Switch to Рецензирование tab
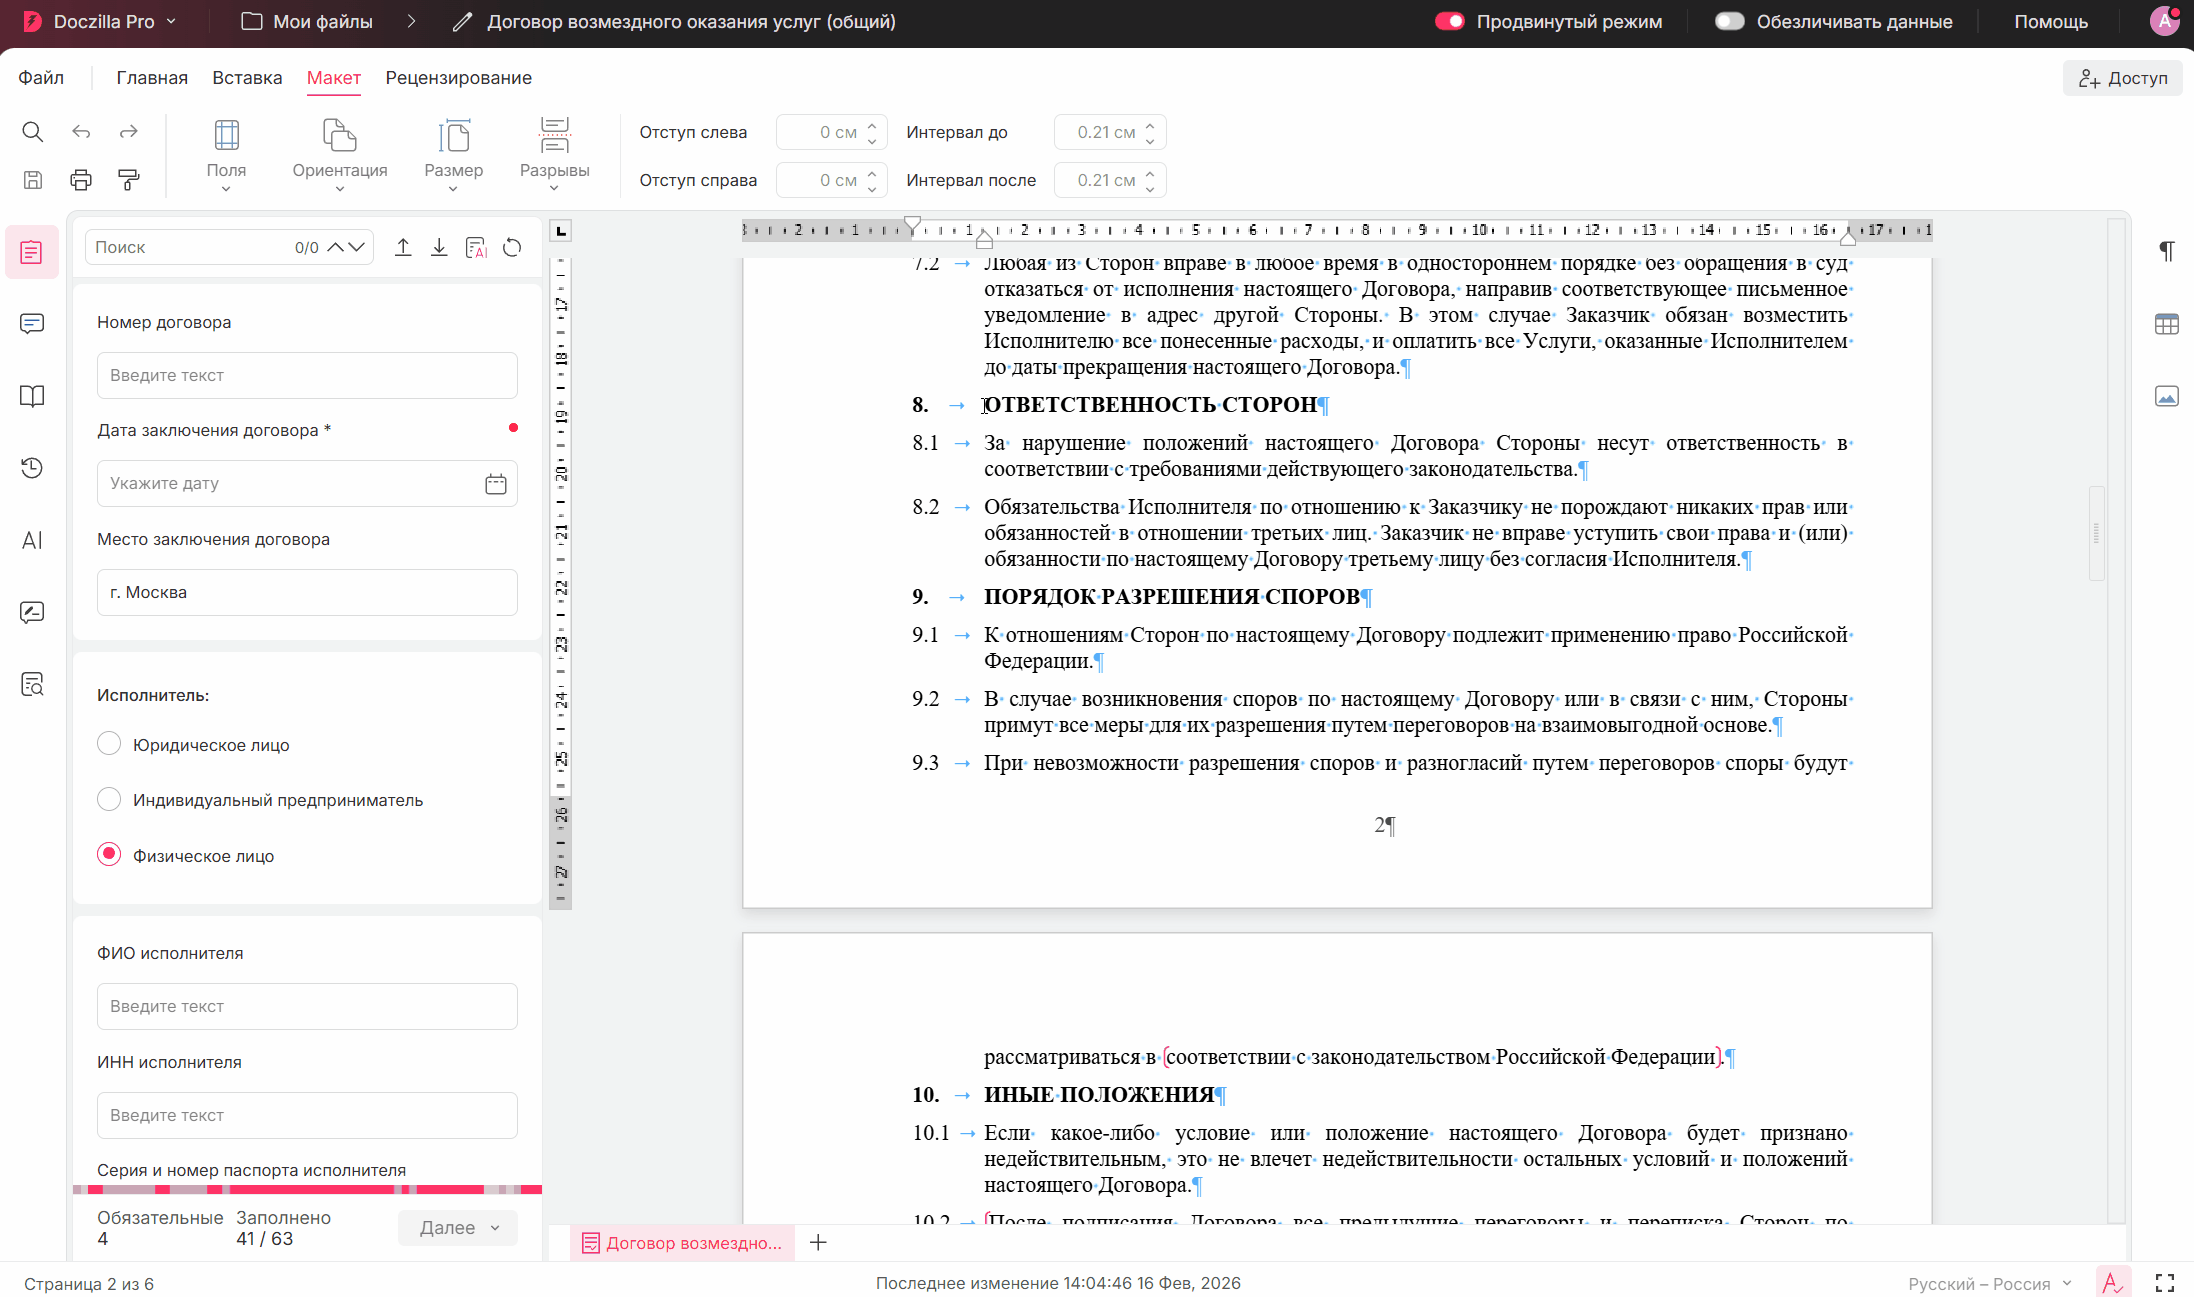This screenshot has width=2194, height=1297. pyautogui.click(x=459, y=78)
